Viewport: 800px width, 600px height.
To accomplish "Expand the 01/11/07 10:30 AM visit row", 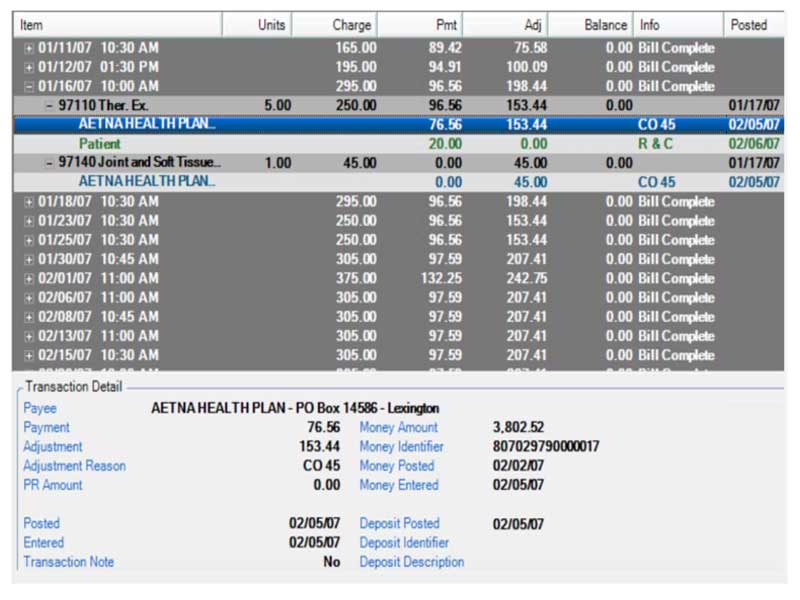I will pyautogui.click(x=29, y=49).
